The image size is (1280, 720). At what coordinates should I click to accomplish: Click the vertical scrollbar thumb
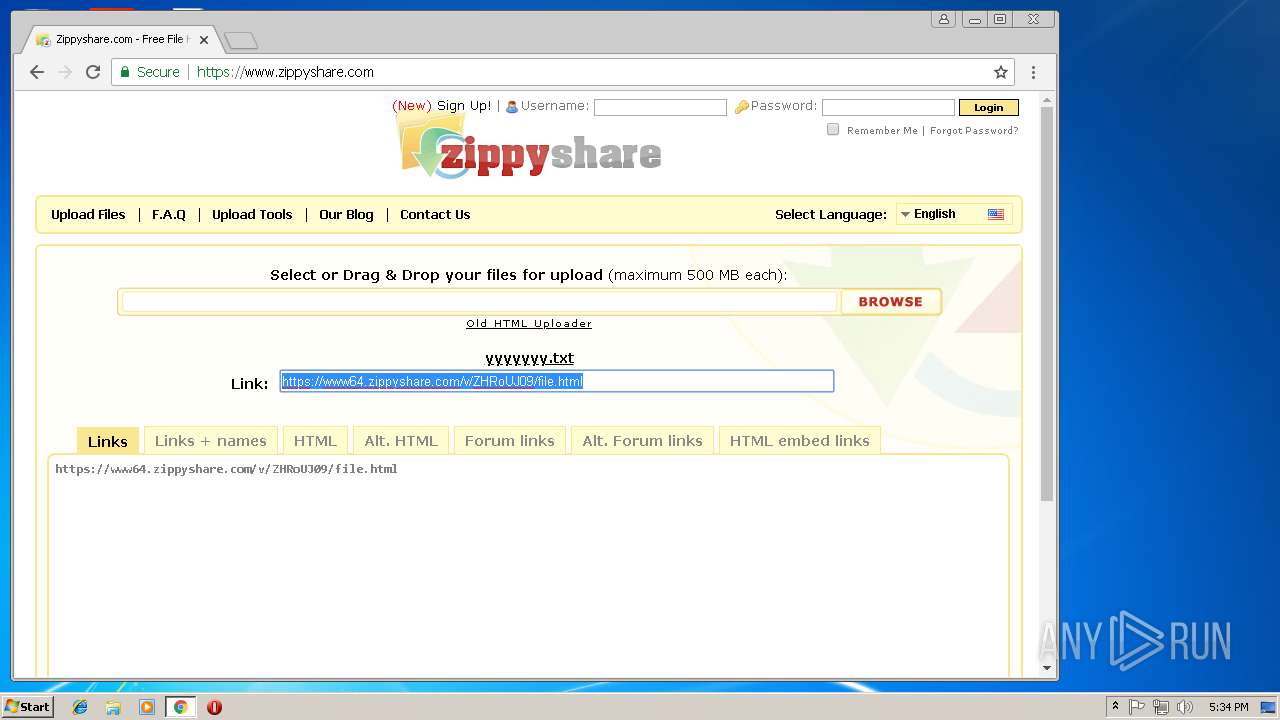coord(1047,304)
